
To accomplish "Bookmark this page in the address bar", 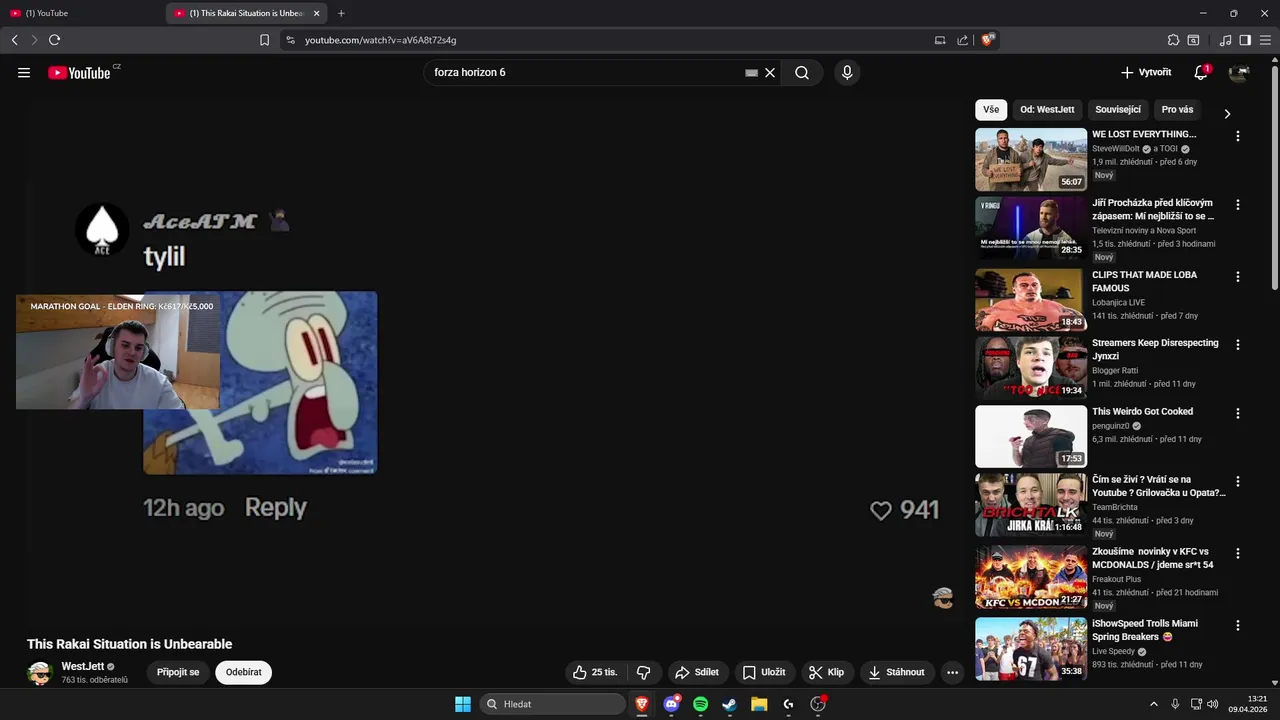I will pos(264,40).
